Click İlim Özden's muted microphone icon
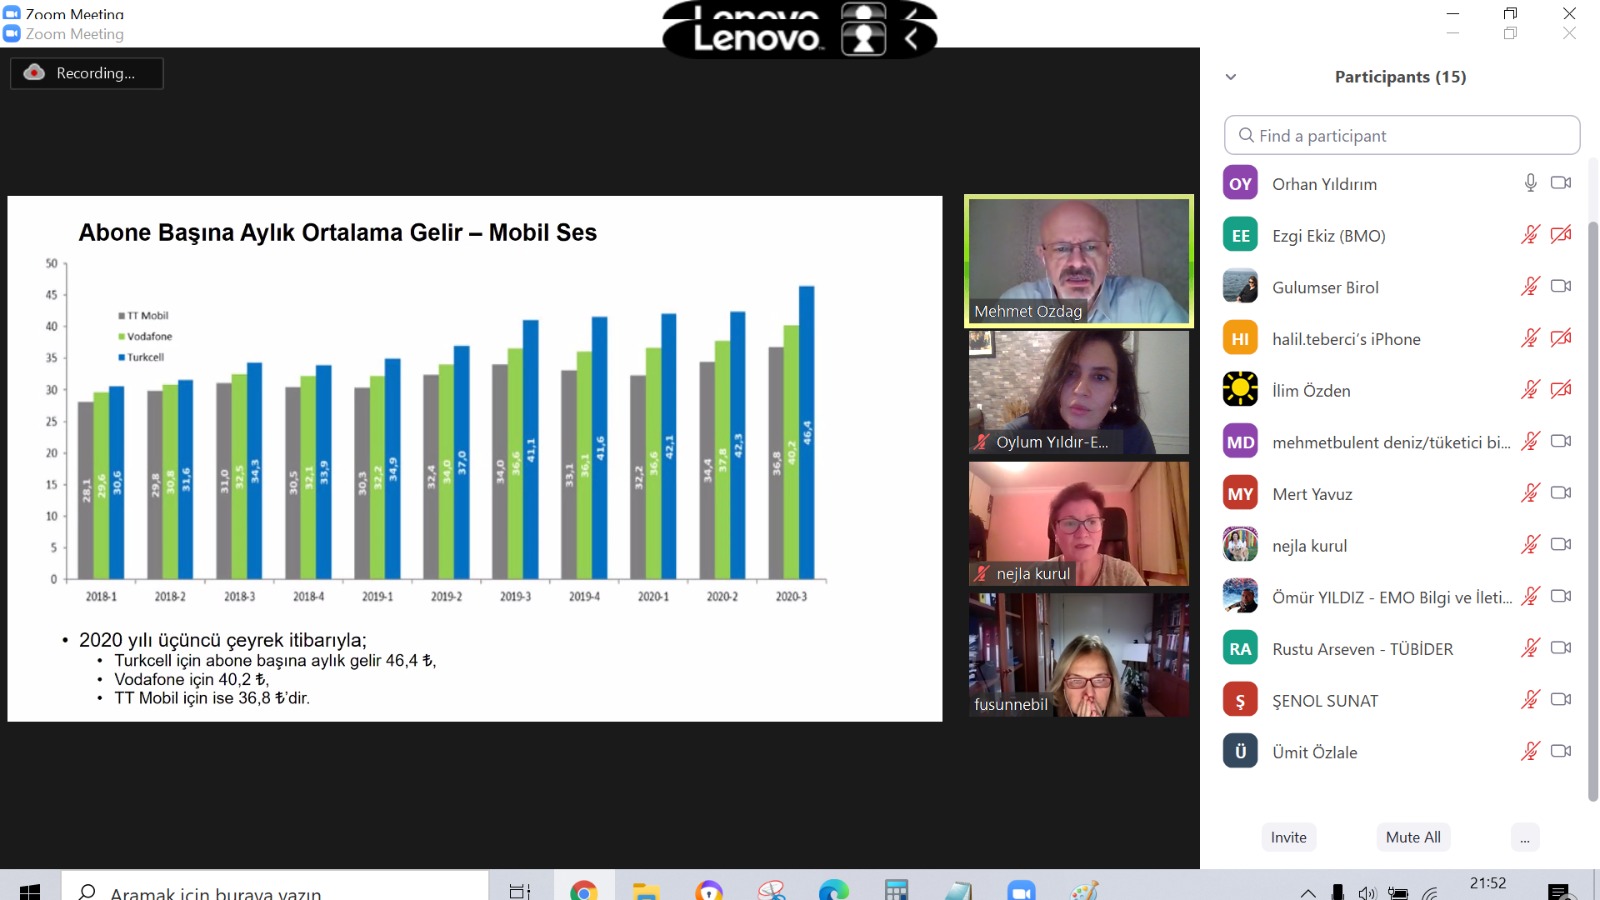Screen dimensions: 1600x900 click(x=1530, y=390)
